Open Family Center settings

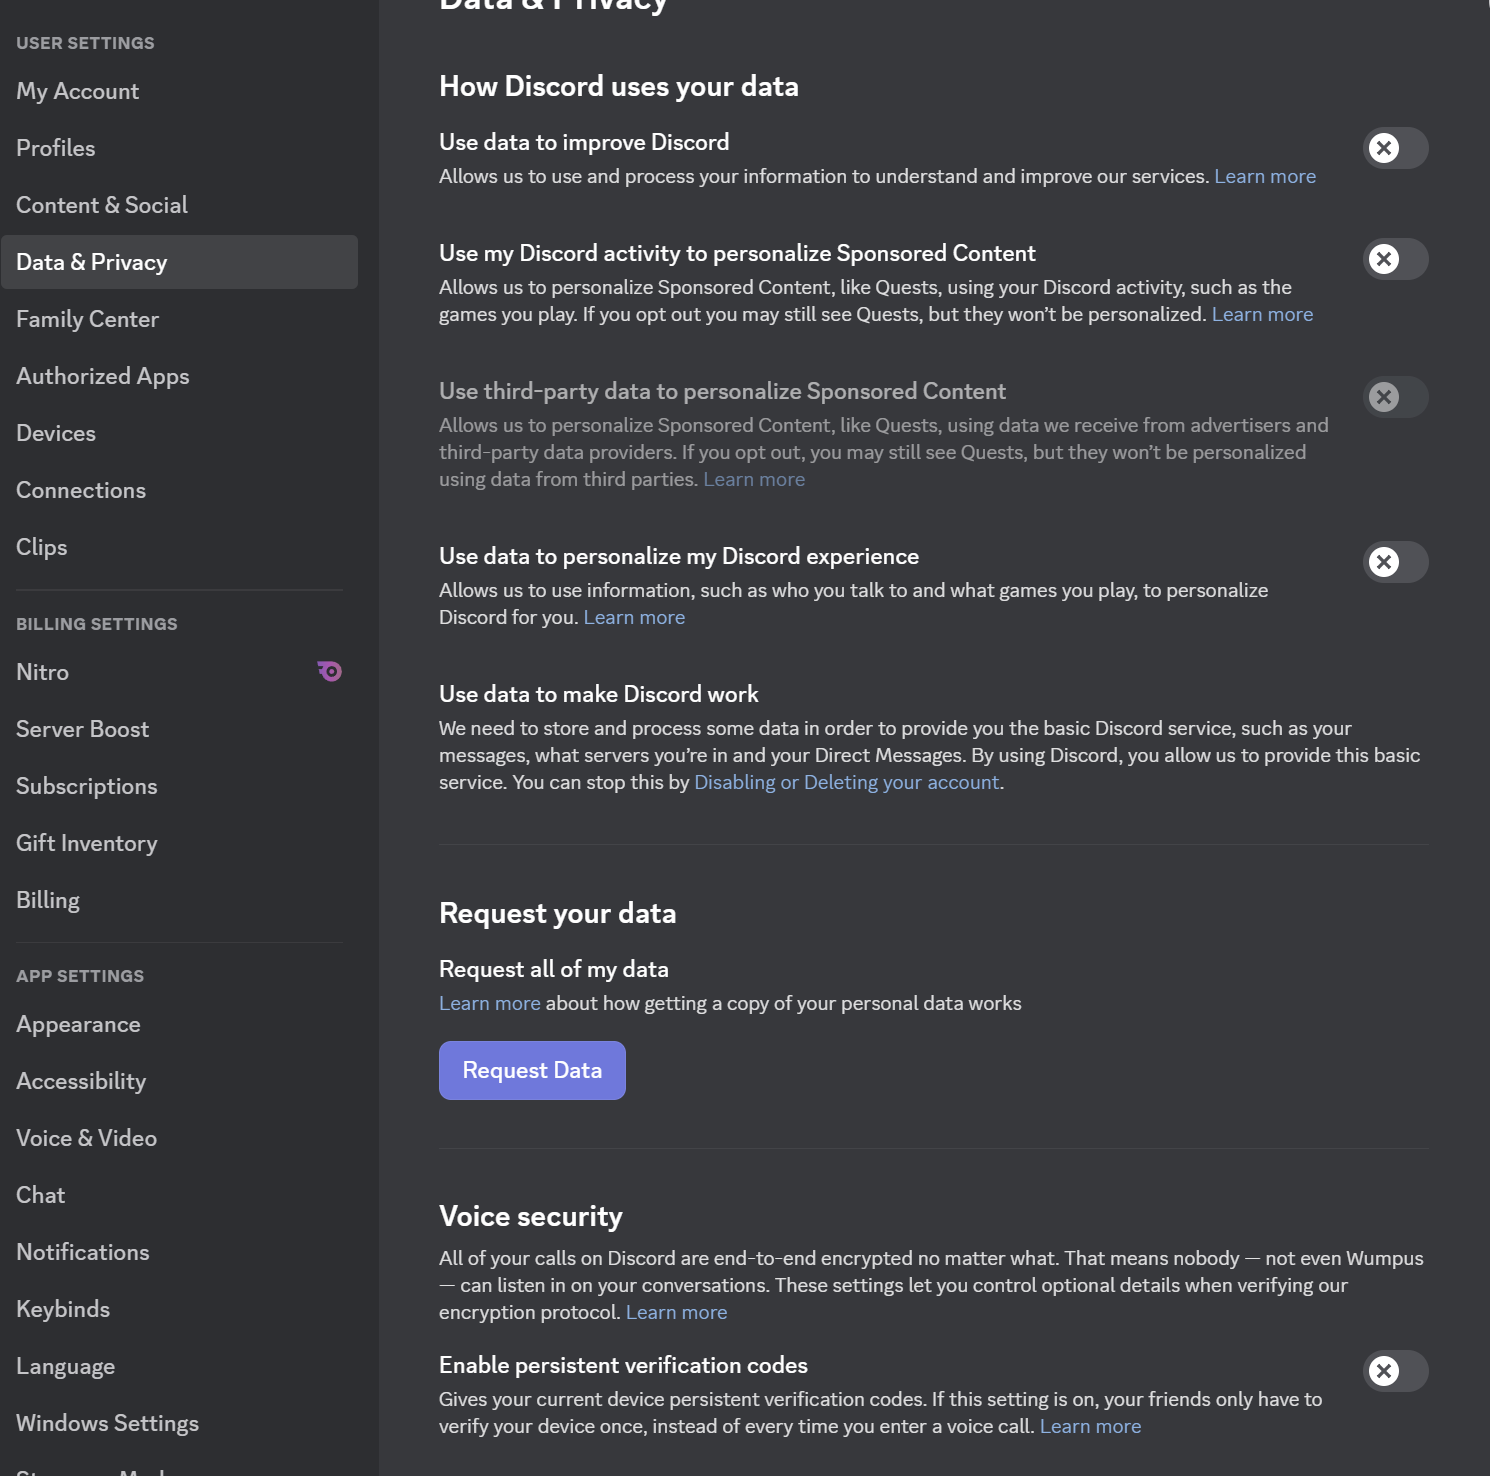point(88,320)
